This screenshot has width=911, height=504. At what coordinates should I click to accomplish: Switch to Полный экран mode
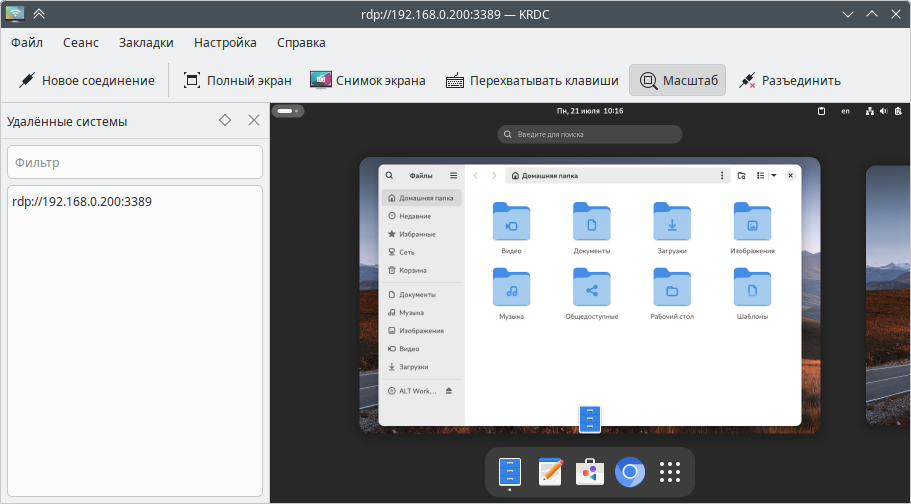click(237, 80)
